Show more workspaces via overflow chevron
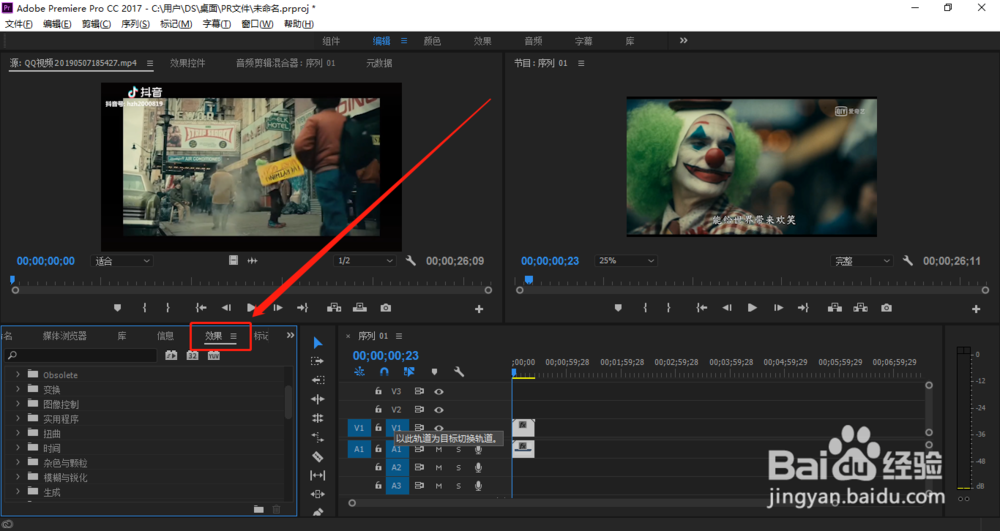The width and height of the screenshot is (1000, 531). 683,40
